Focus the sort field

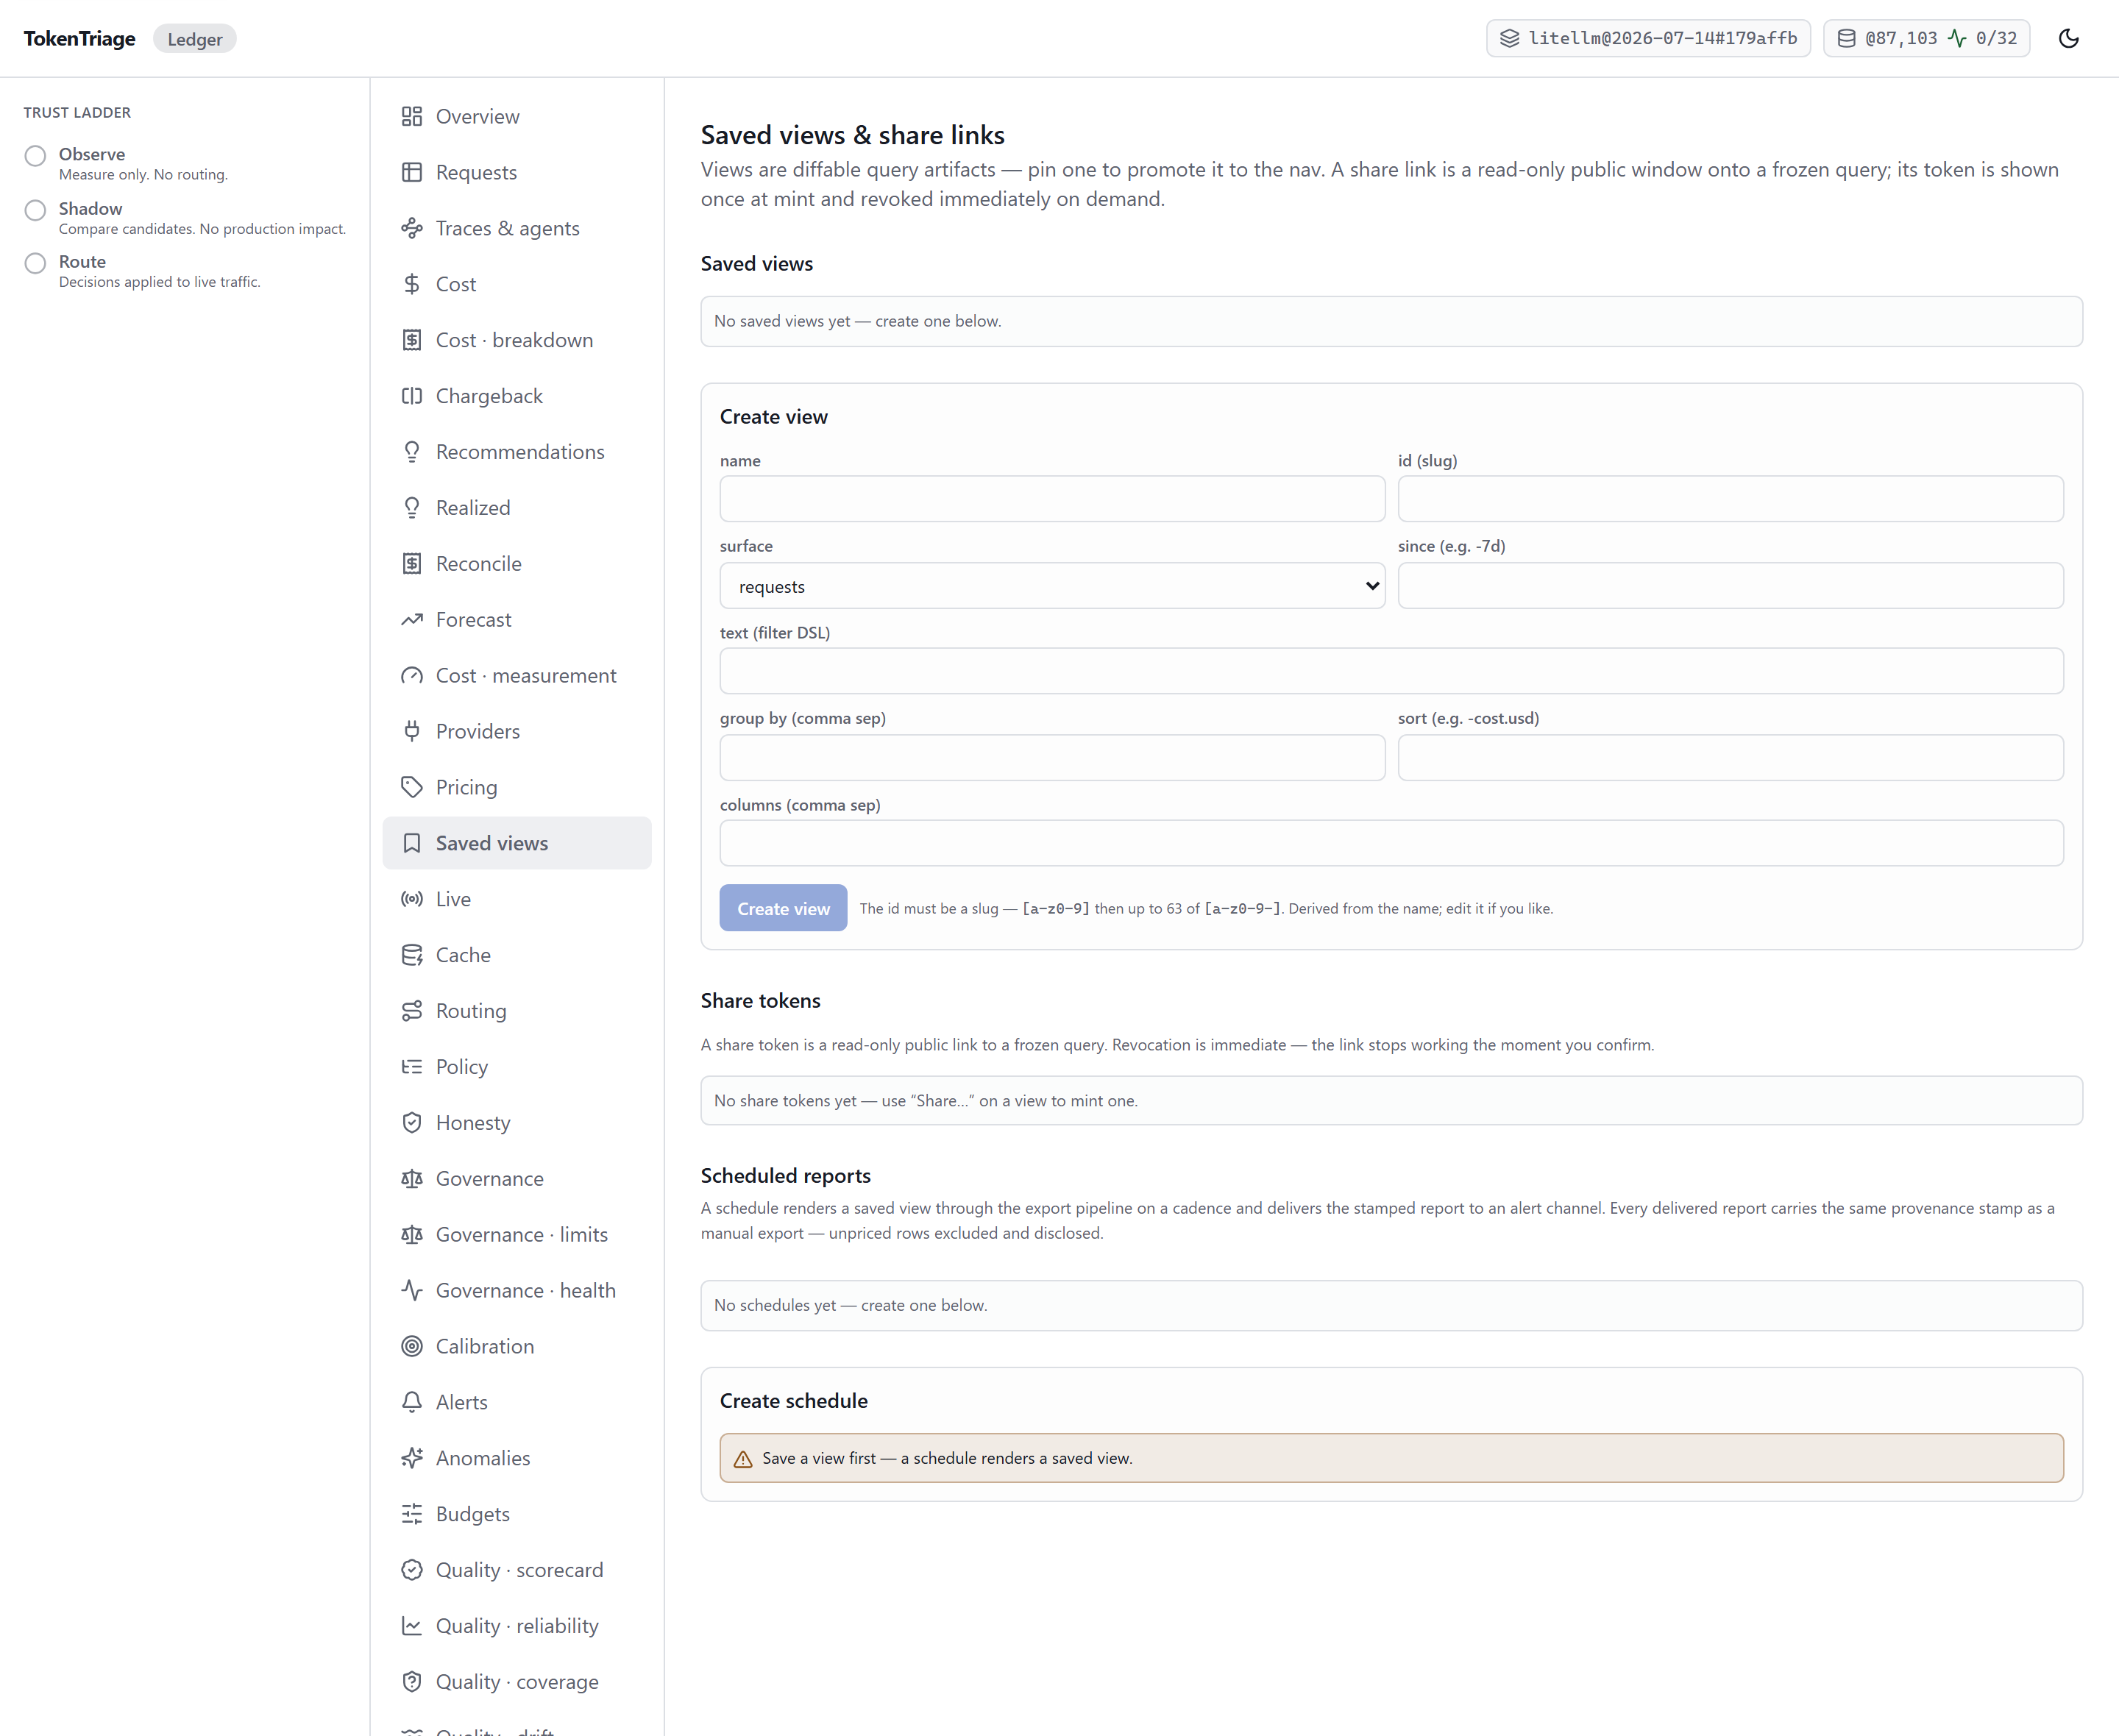tap(1730, 758)
